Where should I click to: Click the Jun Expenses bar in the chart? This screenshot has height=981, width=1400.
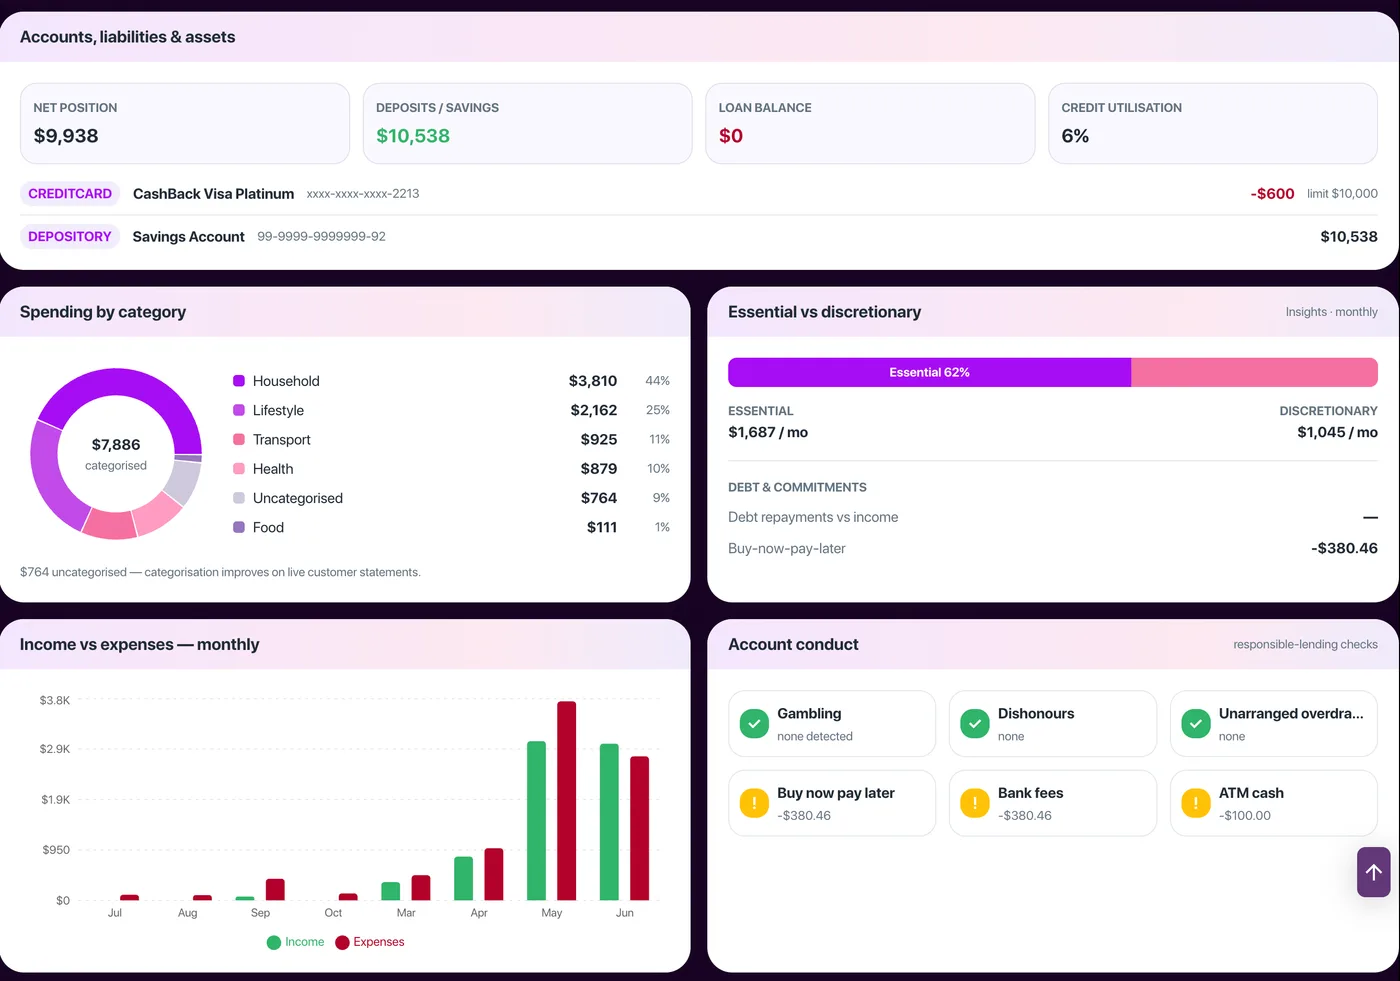point(640,828)
